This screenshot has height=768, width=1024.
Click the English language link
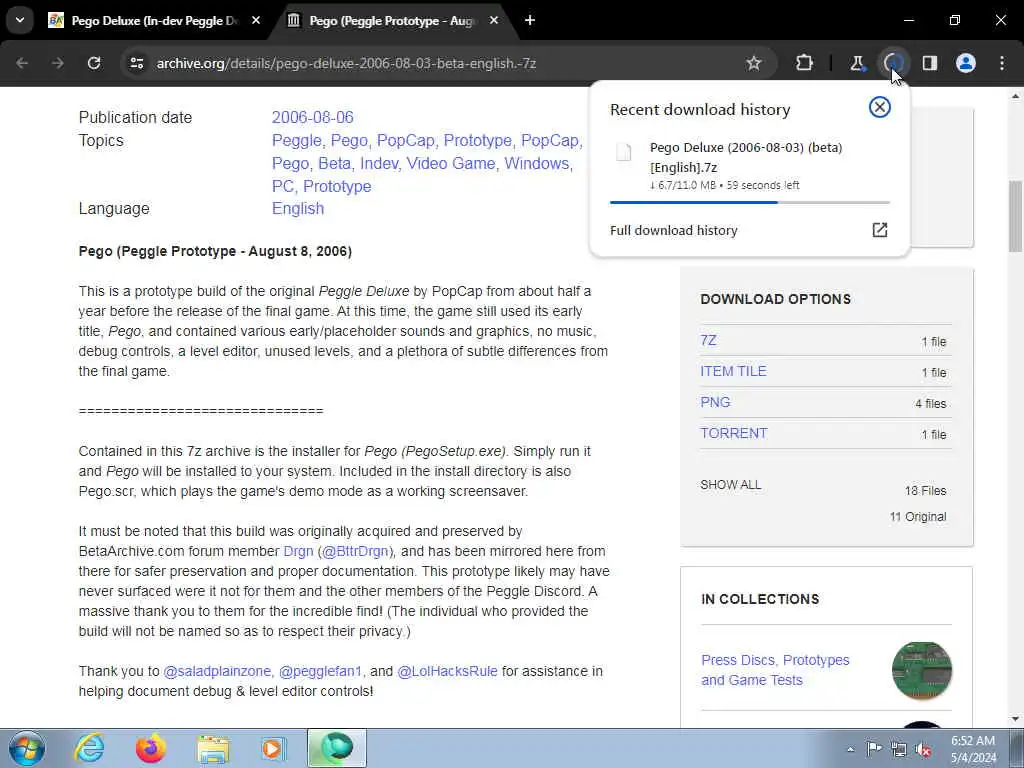coord(298,208)
